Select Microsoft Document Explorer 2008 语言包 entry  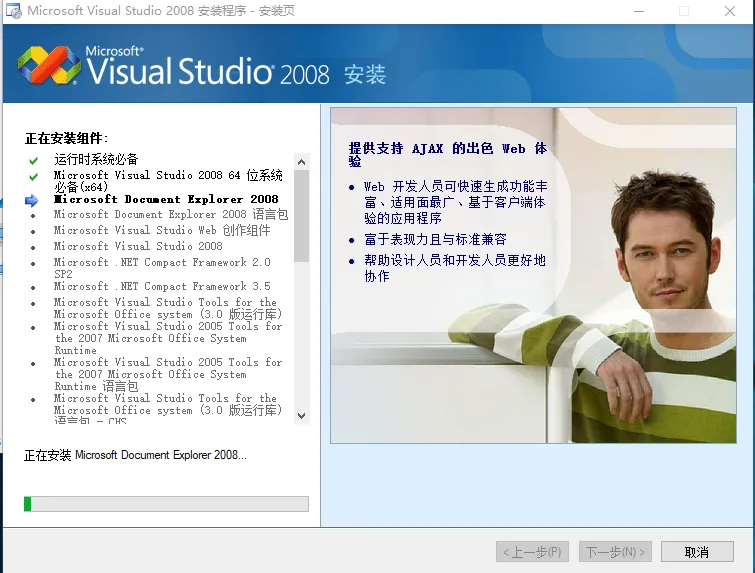coord(171,214)
